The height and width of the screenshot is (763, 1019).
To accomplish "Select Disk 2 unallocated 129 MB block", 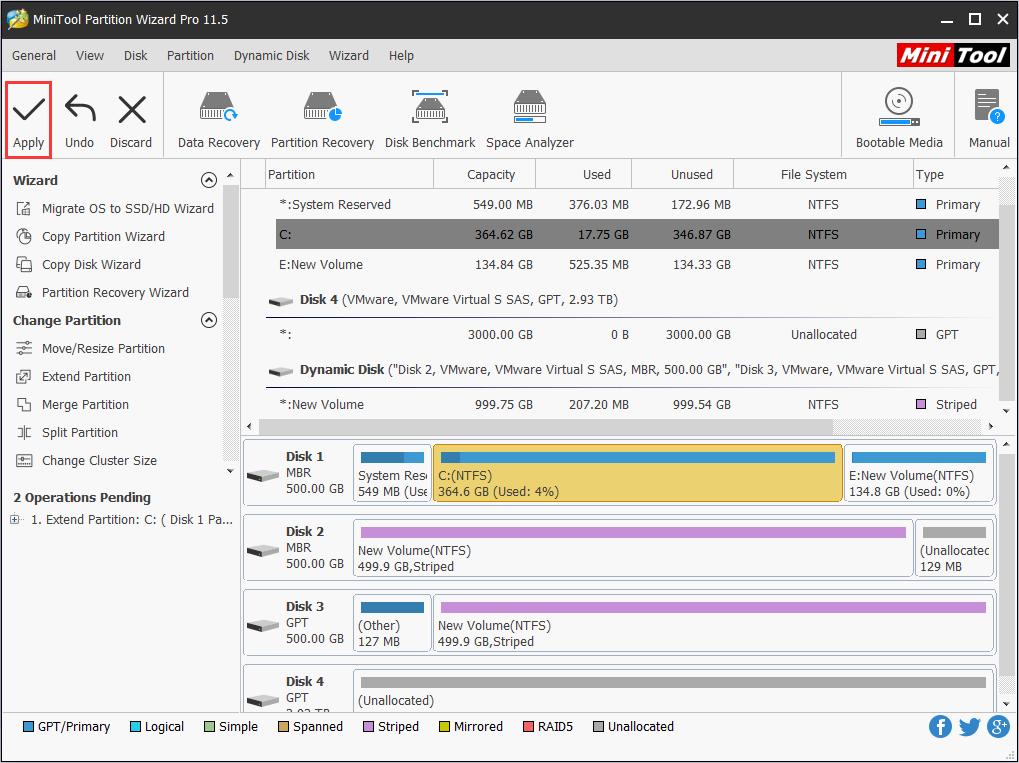I will [954, 548].
